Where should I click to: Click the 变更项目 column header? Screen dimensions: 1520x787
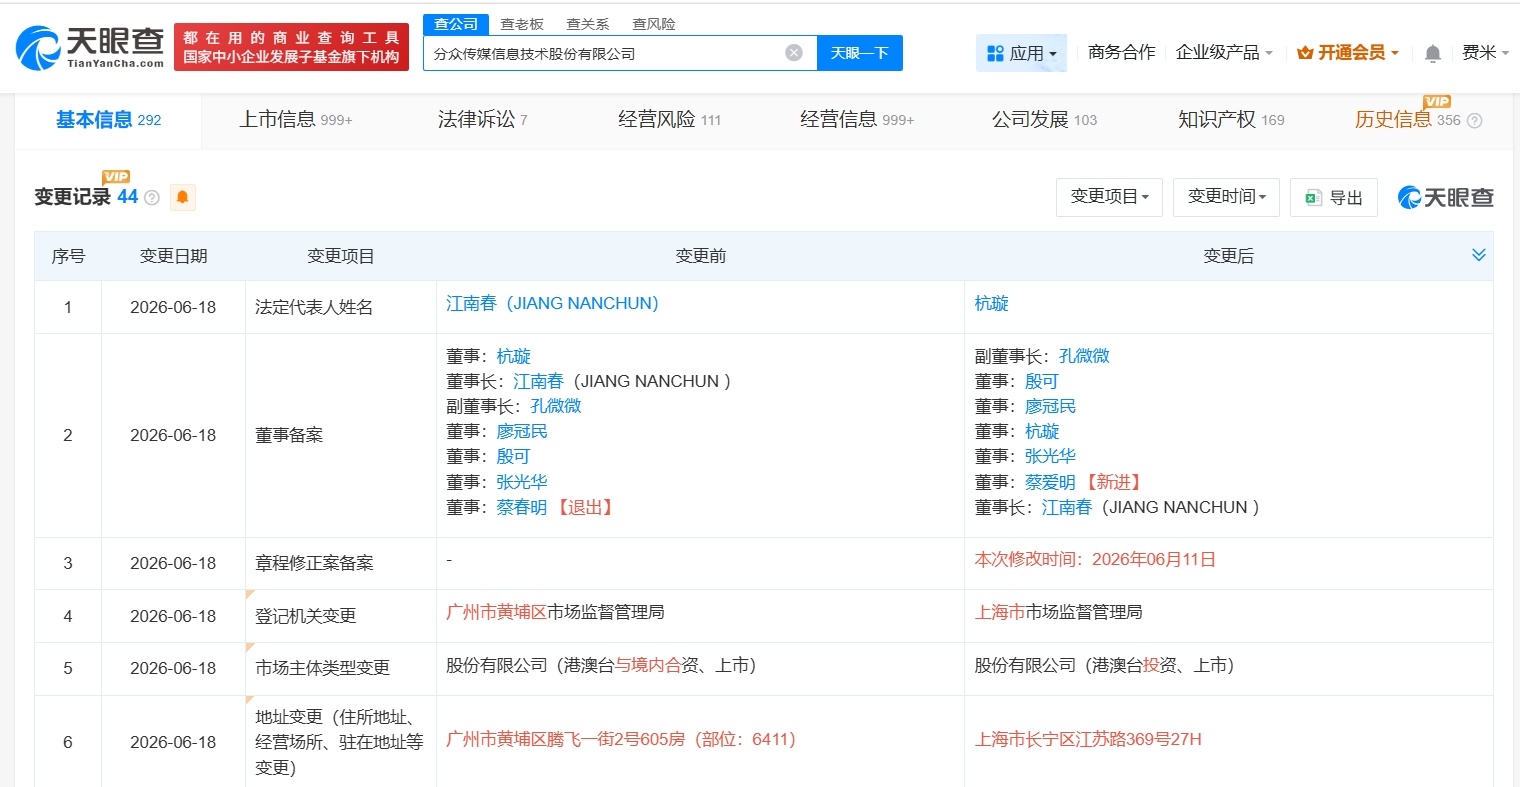click(340, 256)
